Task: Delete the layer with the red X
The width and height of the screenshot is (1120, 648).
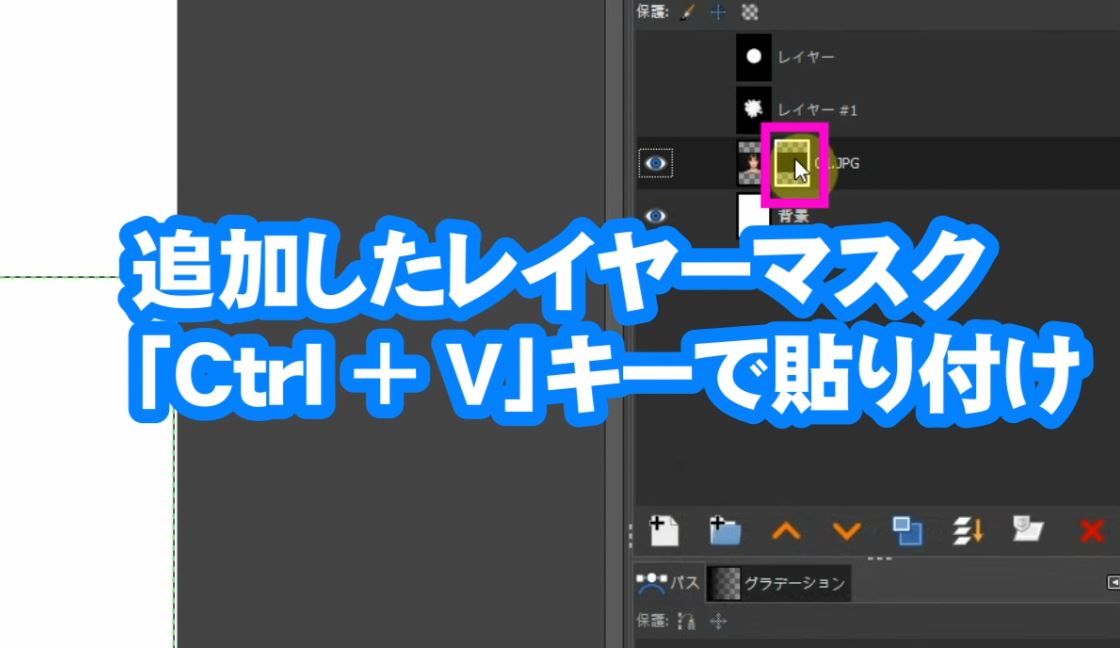Action: pos(1092,531)
